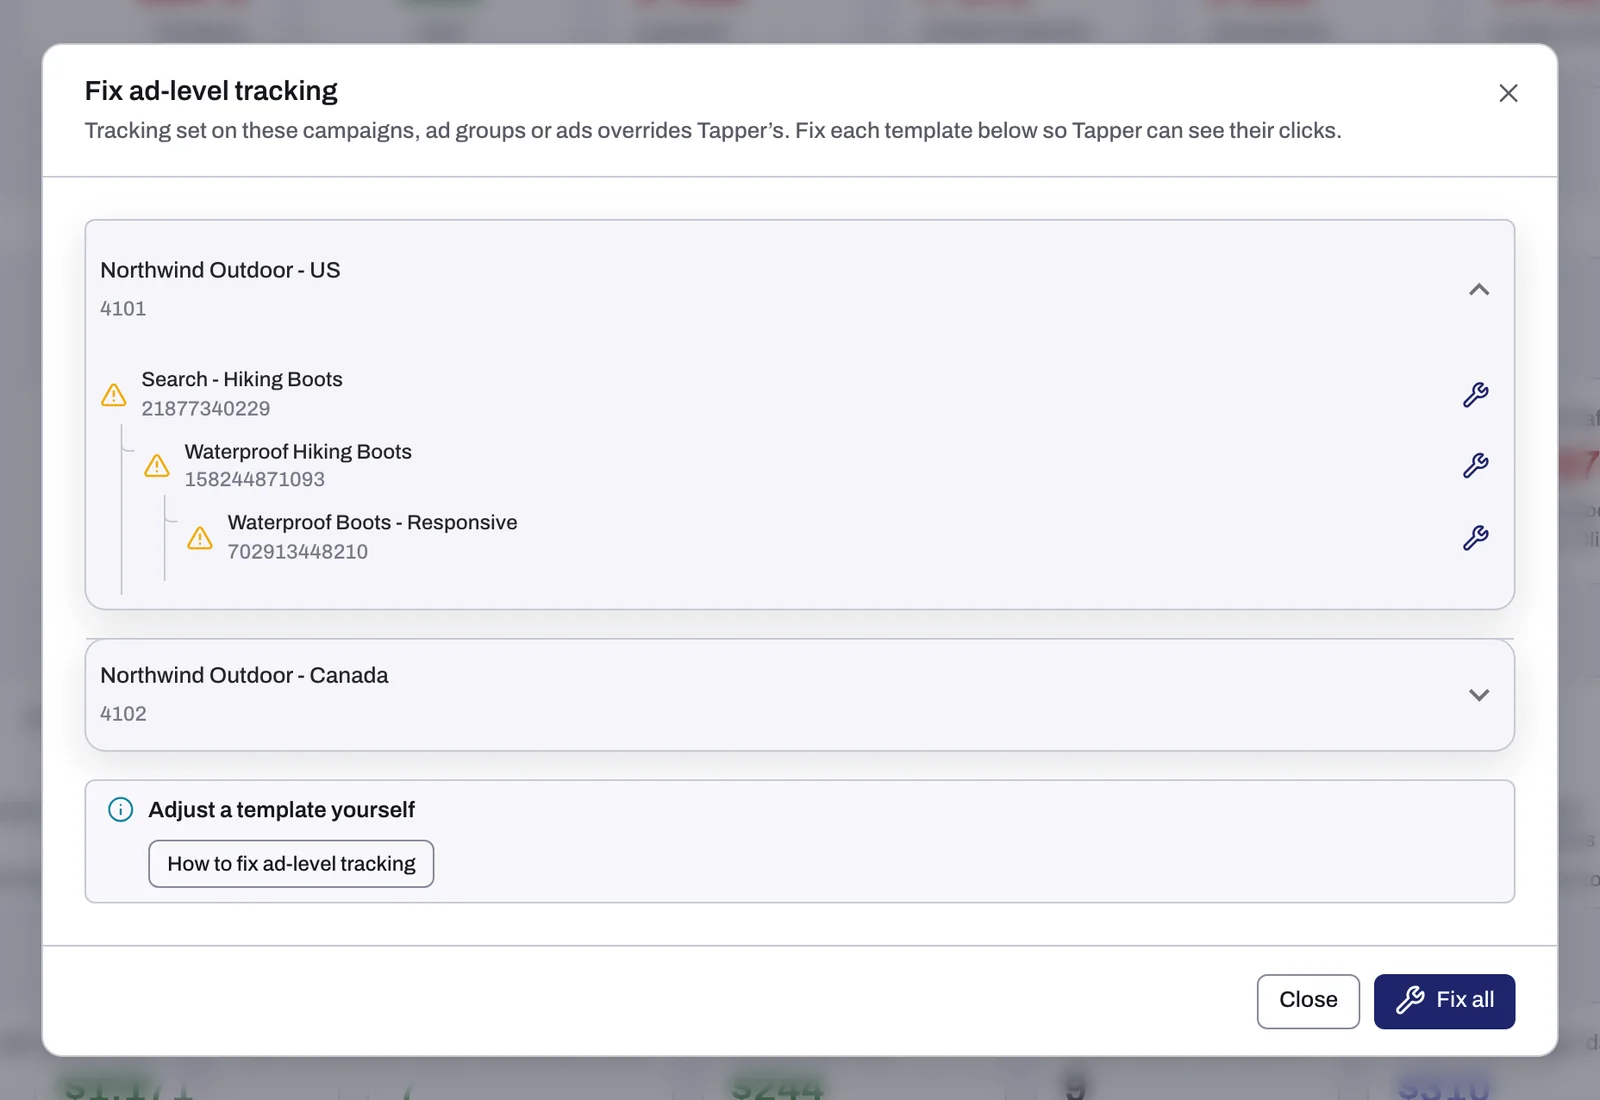The height and width of the screenshot is (1100, 1600).
Task: Click wrench icon for Search - Hiking Boots
Action: pos(1476,394)
